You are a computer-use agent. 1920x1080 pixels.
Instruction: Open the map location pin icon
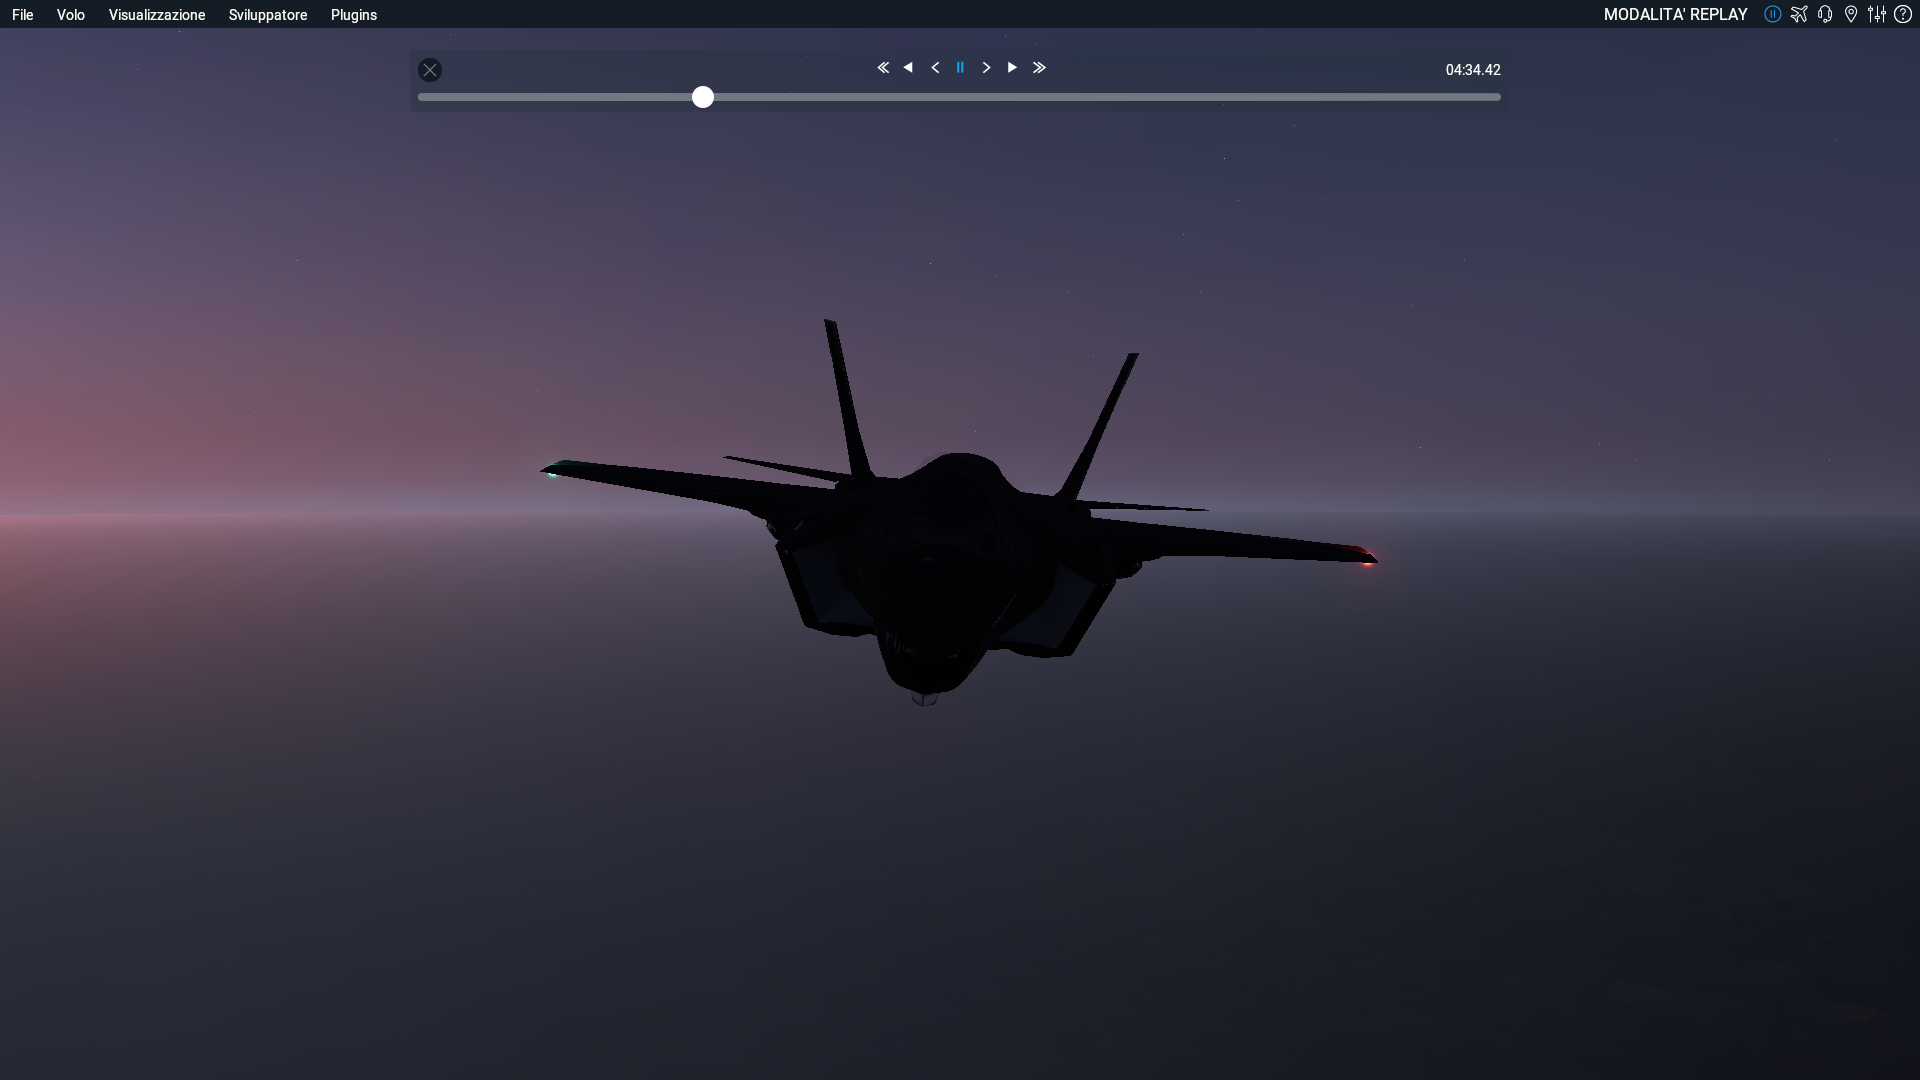1851,14
